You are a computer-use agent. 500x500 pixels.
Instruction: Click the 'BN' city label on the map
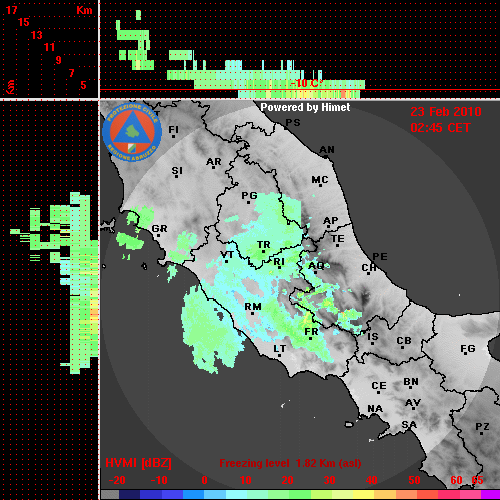(x=411, y=382)
